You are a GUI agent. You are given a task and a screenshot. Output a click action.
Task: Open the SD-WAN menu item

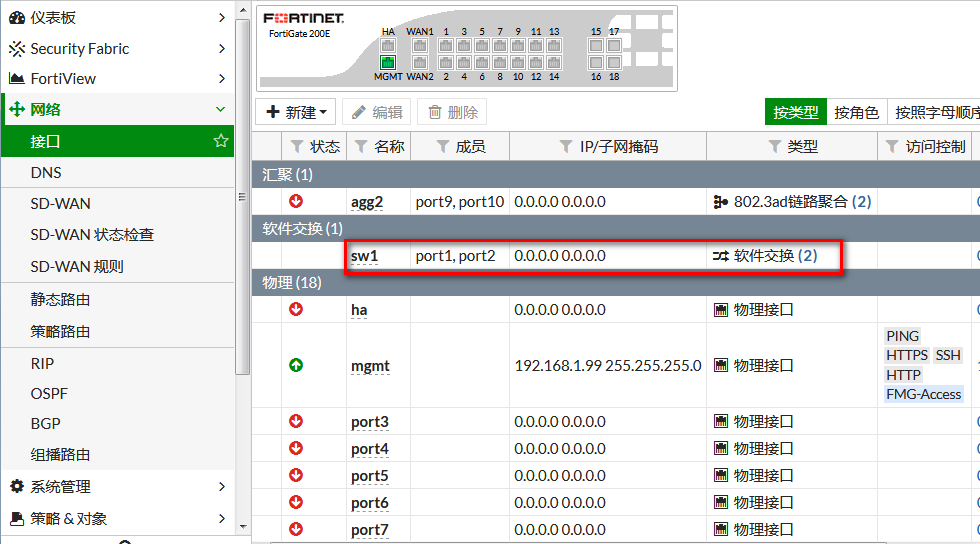point(60,204)
